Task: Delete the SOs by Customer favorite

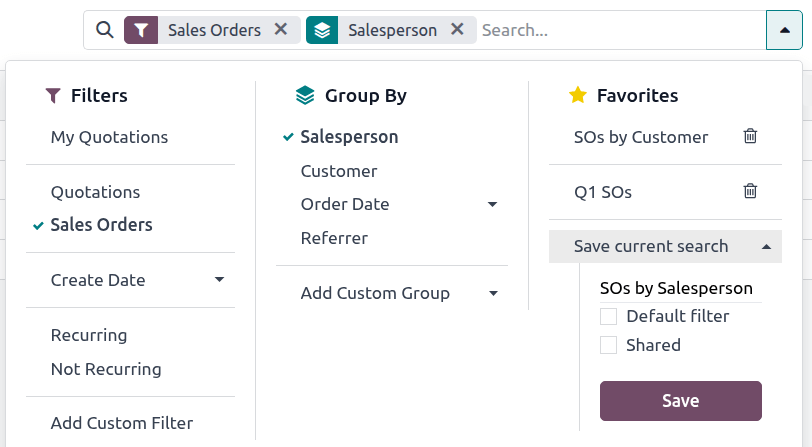Action: click(x=750, y=136)
